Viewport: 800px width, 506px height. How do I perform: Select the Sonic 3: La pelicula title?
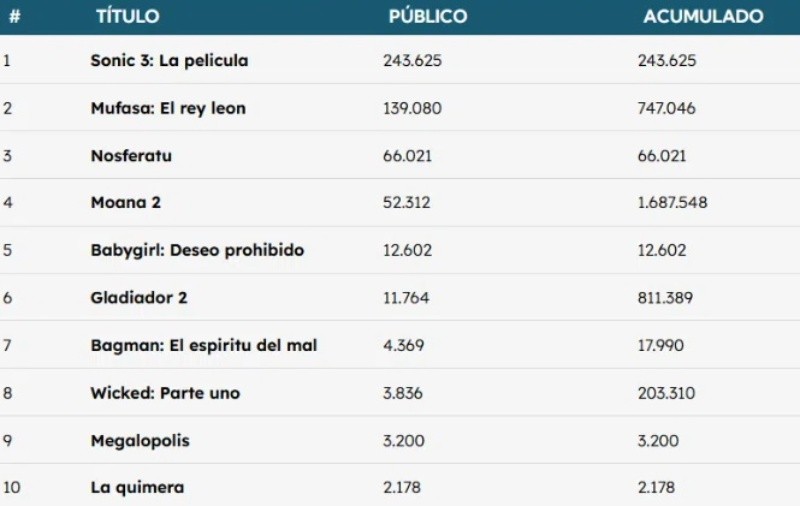point(169,60)
